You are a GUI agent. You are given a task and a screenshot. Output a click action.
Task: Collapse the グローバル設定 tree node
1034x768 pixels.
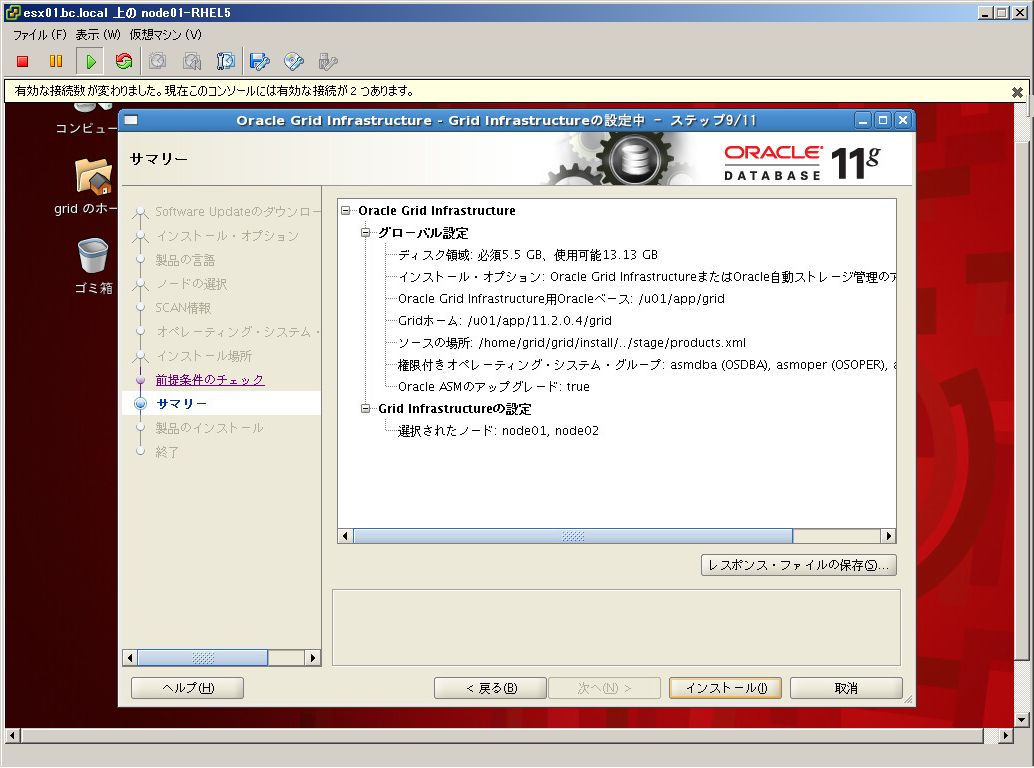(365, 232)
